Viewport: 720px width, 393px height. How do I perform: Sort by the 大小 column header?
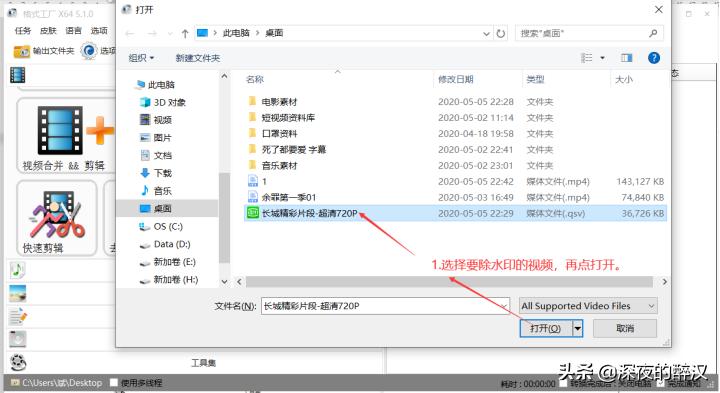624,79
